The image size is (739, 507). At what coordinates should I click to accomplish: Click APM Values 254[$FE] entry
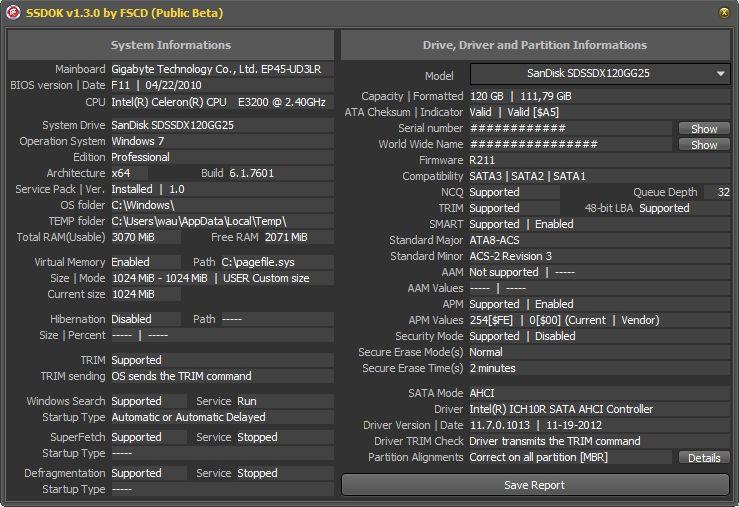[x=492, y=321]
